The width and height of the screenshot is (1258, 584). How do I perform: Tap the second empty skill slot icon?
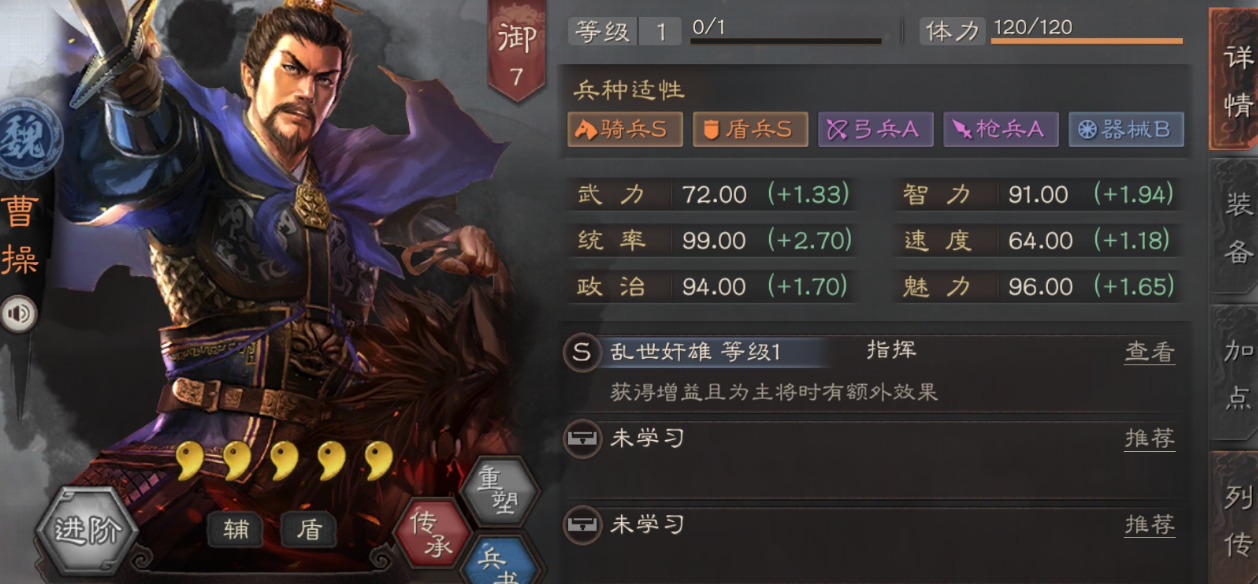[x=582, y=524]
